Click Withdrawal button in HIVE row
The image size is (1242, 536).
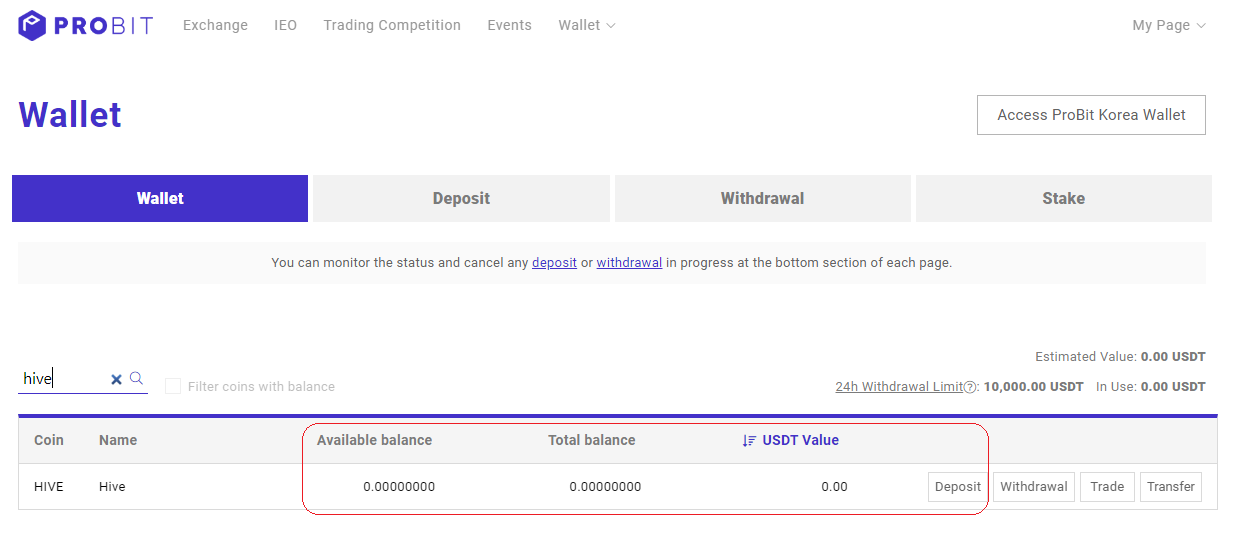1034,487
